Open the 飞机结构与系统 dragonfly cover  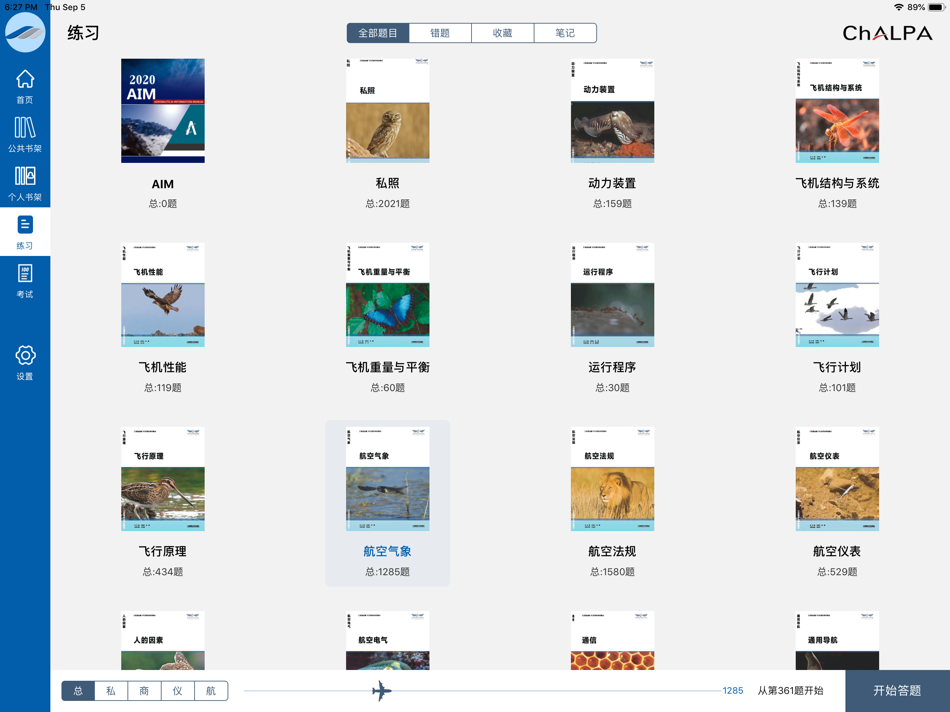pos(837,111)
